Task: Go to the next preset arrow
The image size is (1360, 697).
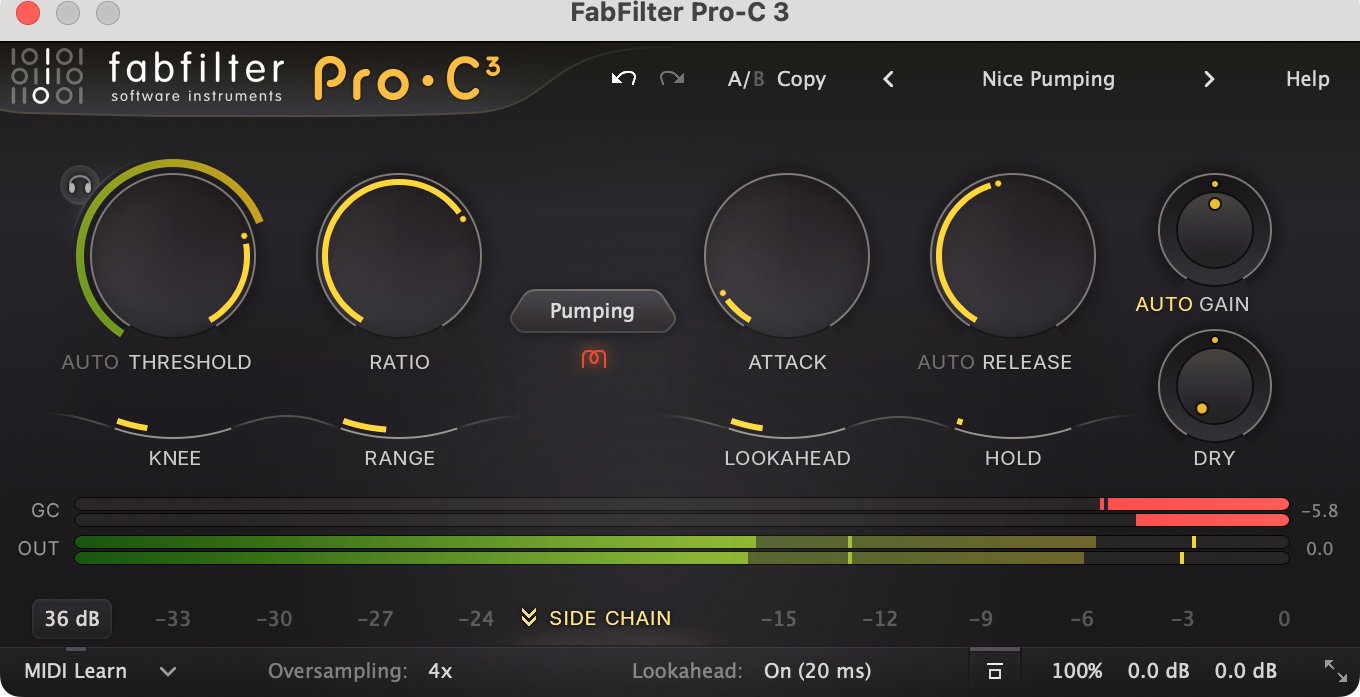Action: [1209, 79]
